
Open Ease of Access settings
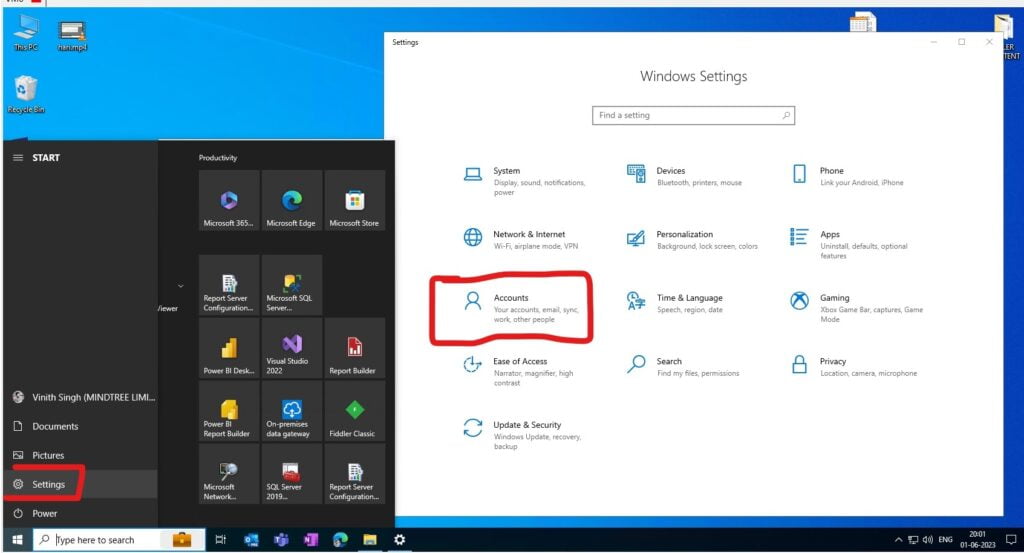pos(521,371)
